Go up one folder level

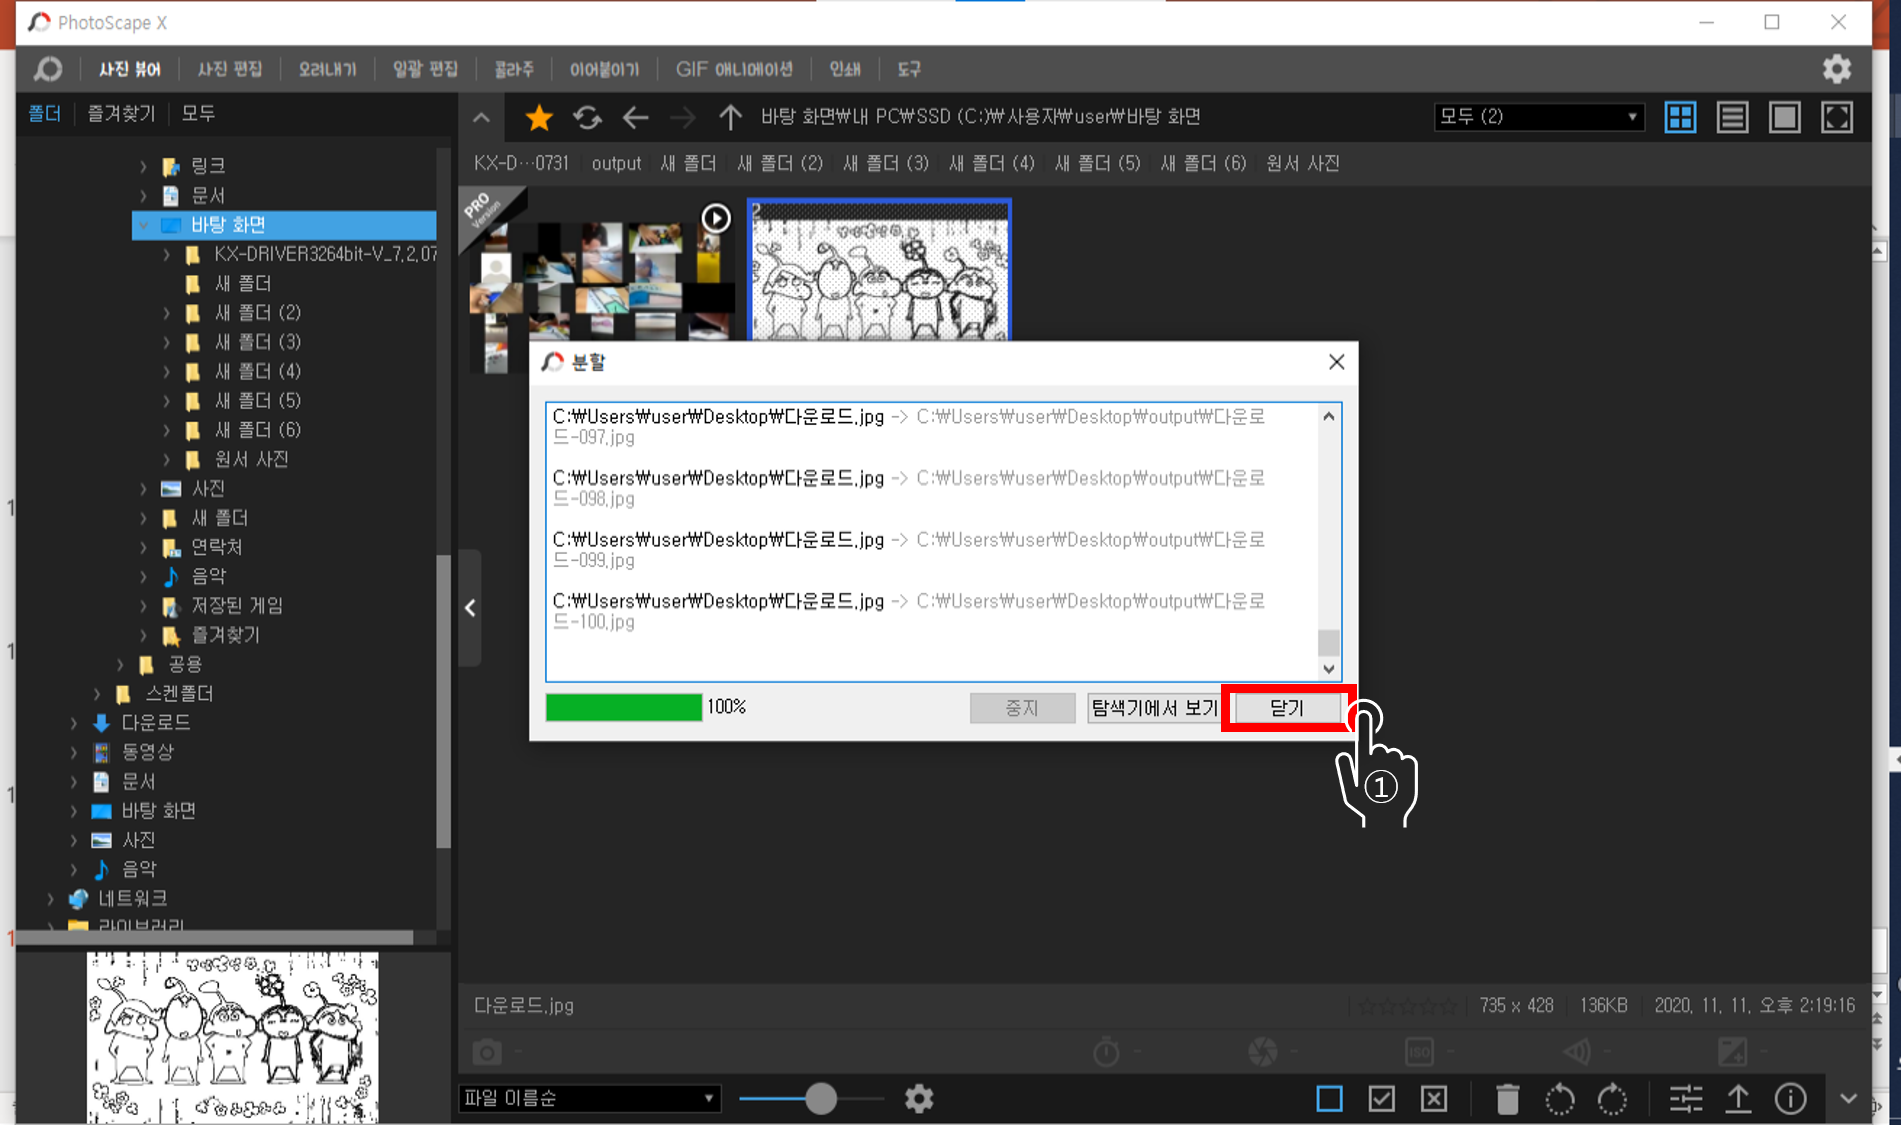pyautogui.click(x=730, y=117)
